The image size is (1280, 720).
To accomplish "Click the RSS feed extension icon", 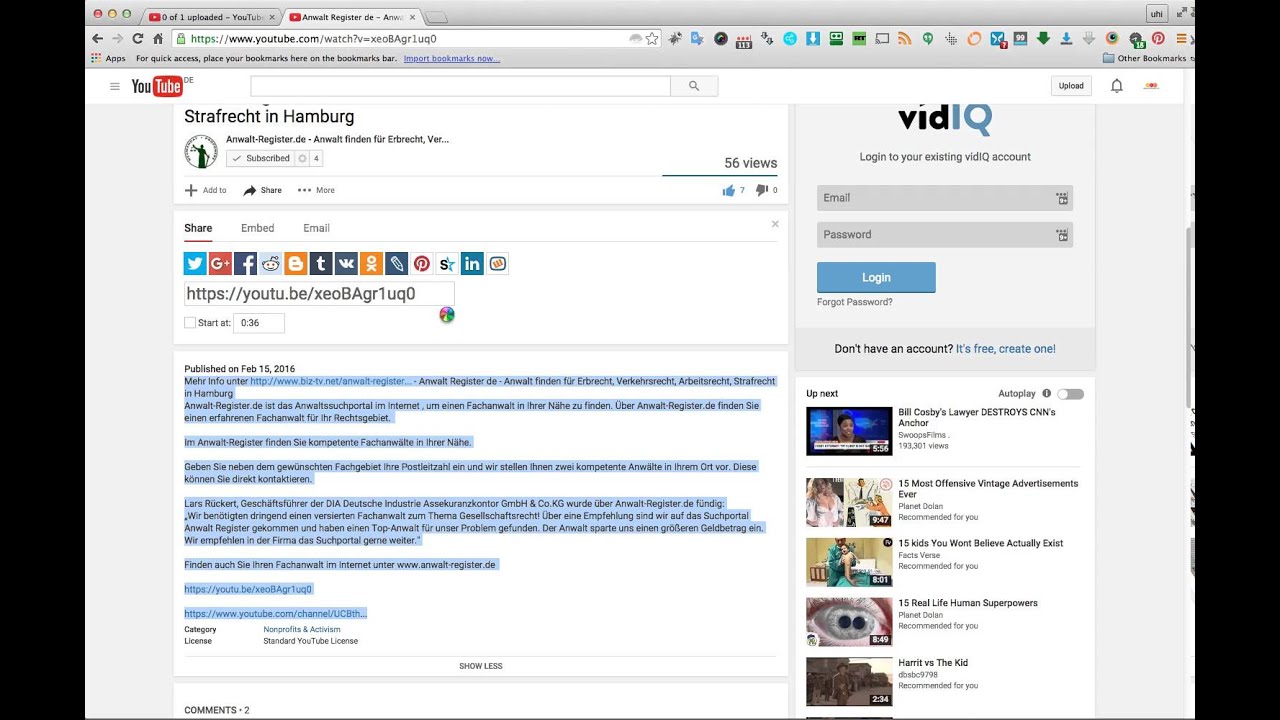I will (x=904, y=39).
